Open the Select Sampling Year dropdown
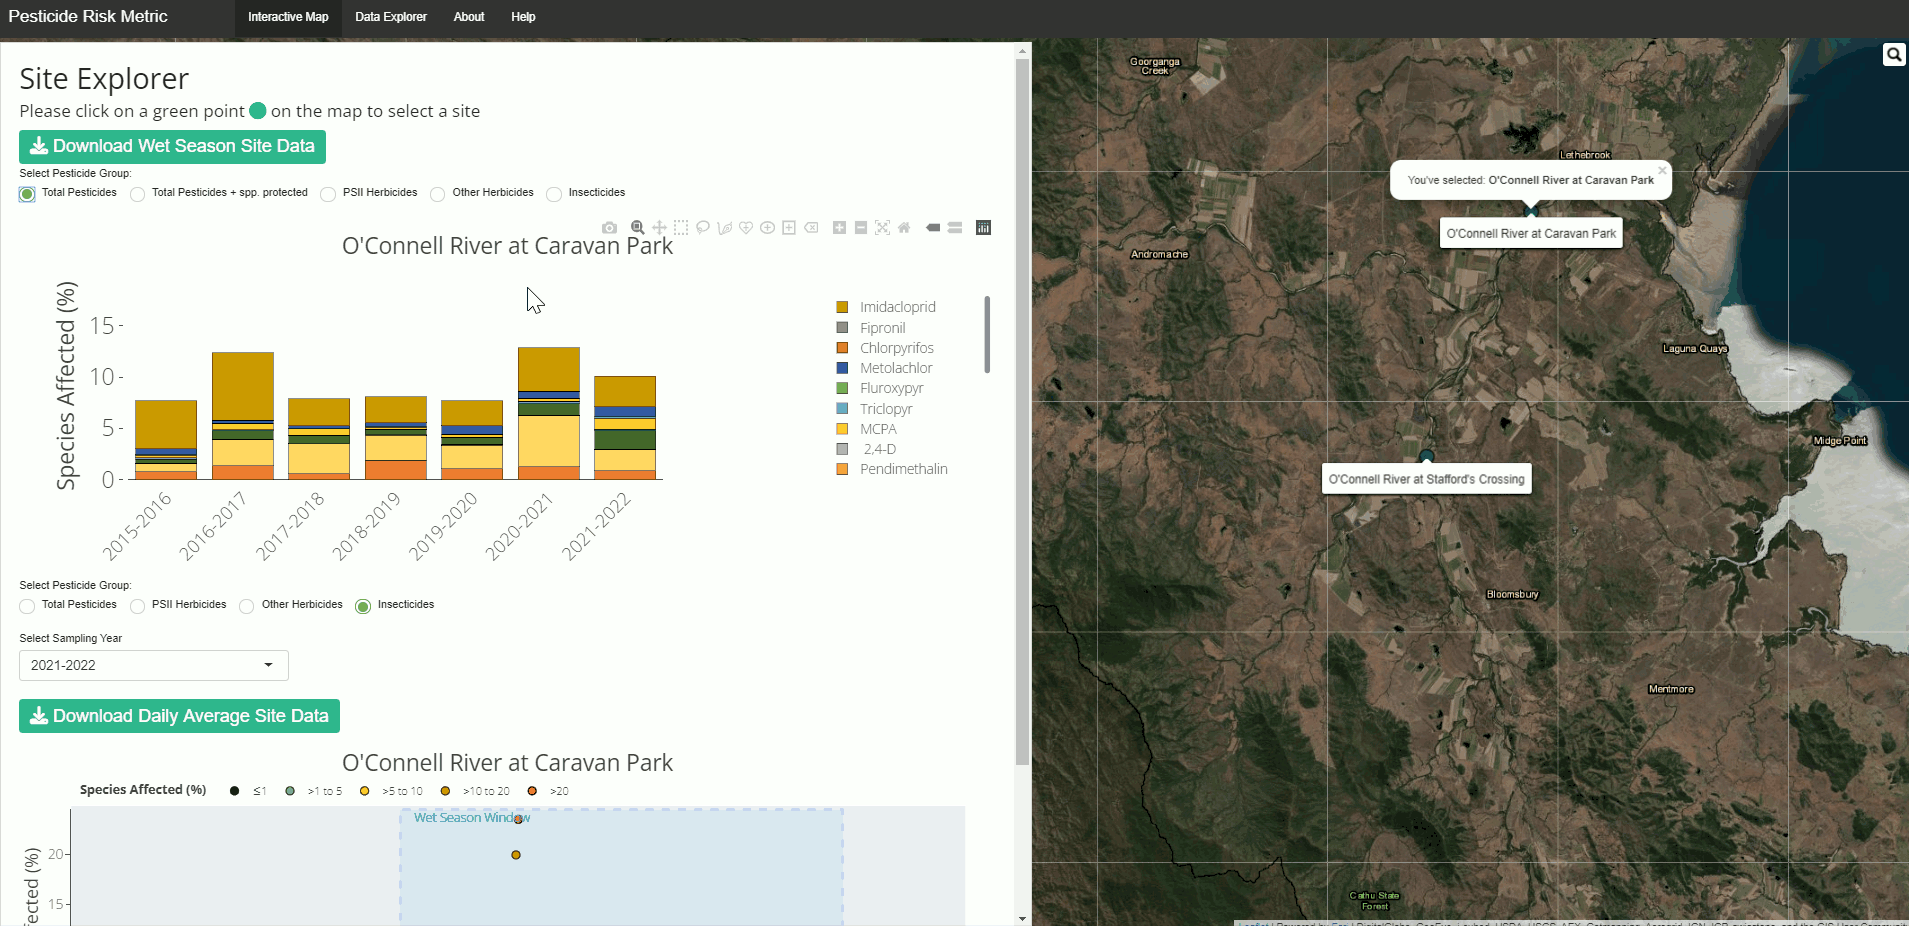 coord(154,666)
